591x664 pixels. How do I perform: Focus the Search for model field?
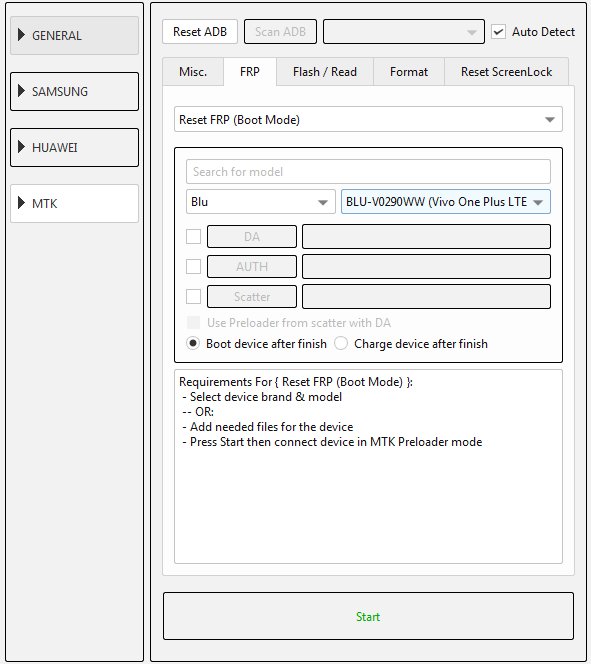pos(368,172)
